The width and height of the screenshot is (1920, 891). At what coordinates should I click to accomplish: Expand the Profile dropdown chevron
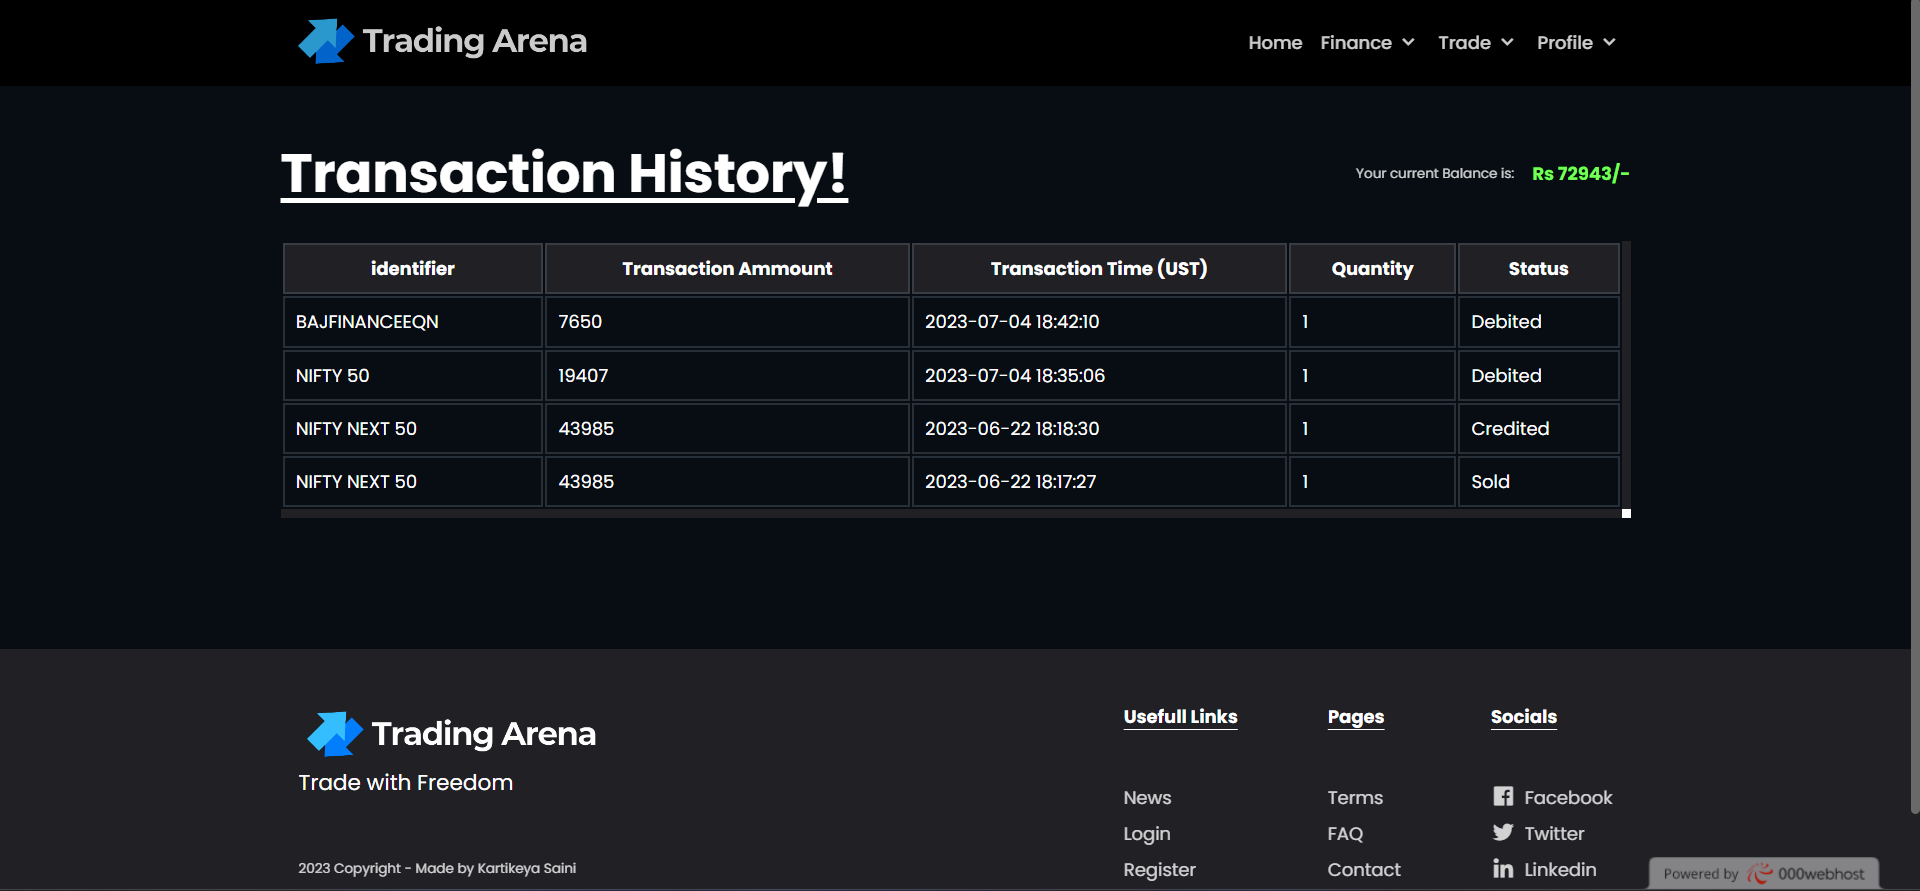click(1609, 42)
